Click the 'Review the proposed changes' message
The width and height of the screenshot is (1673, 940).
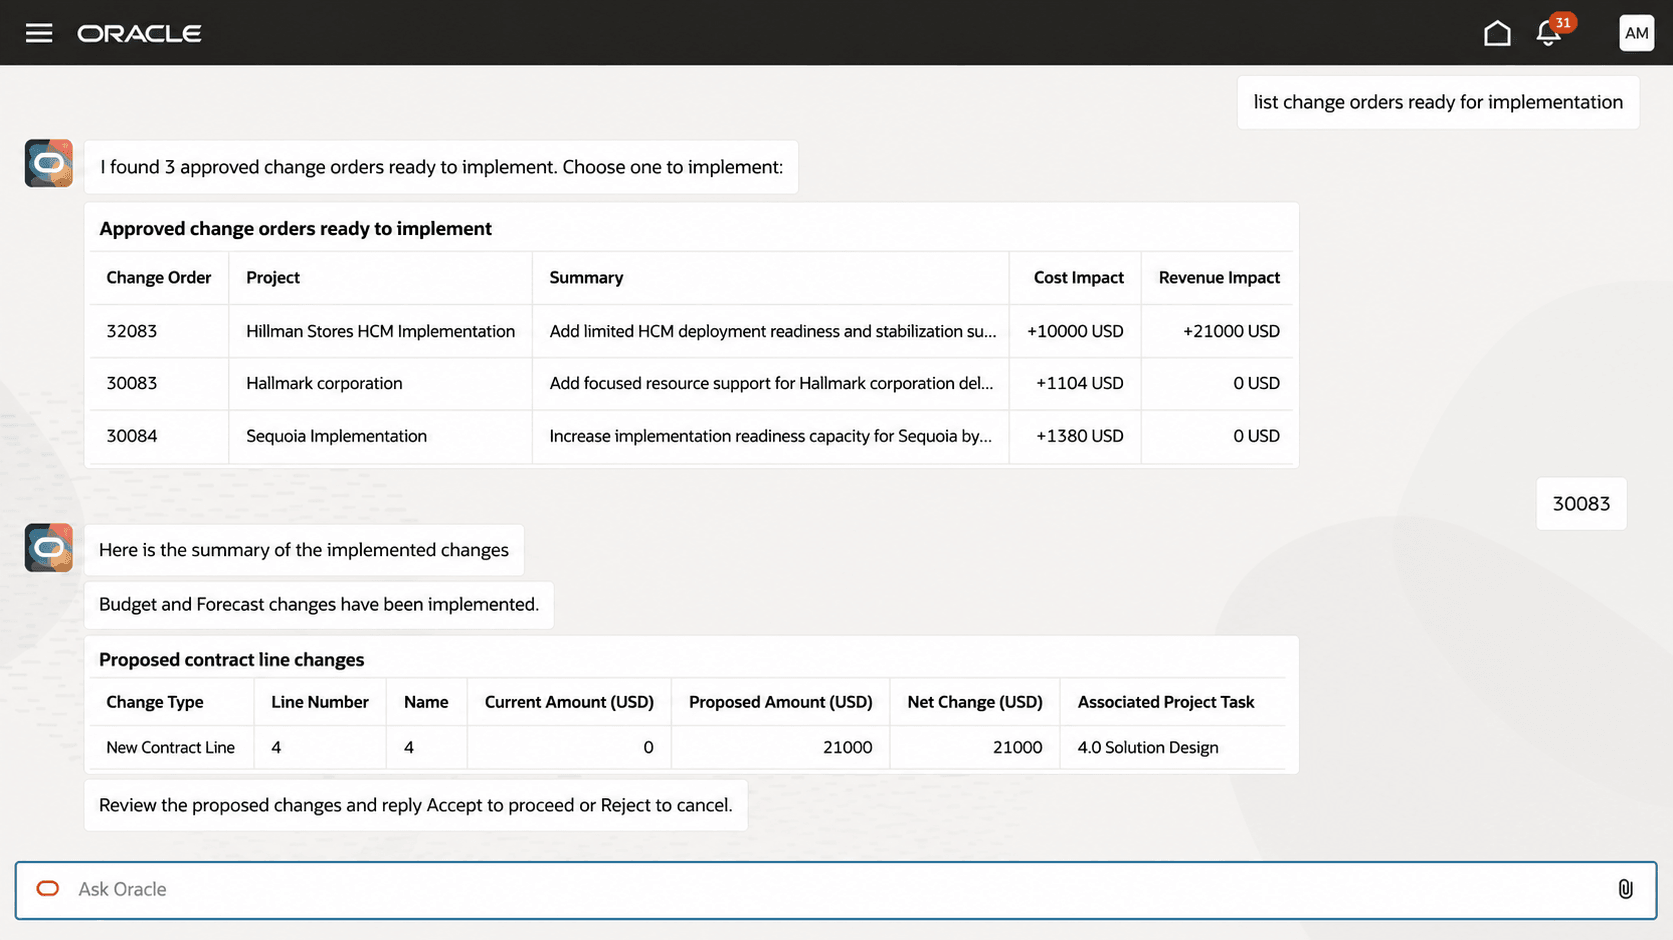pos(416,805)
